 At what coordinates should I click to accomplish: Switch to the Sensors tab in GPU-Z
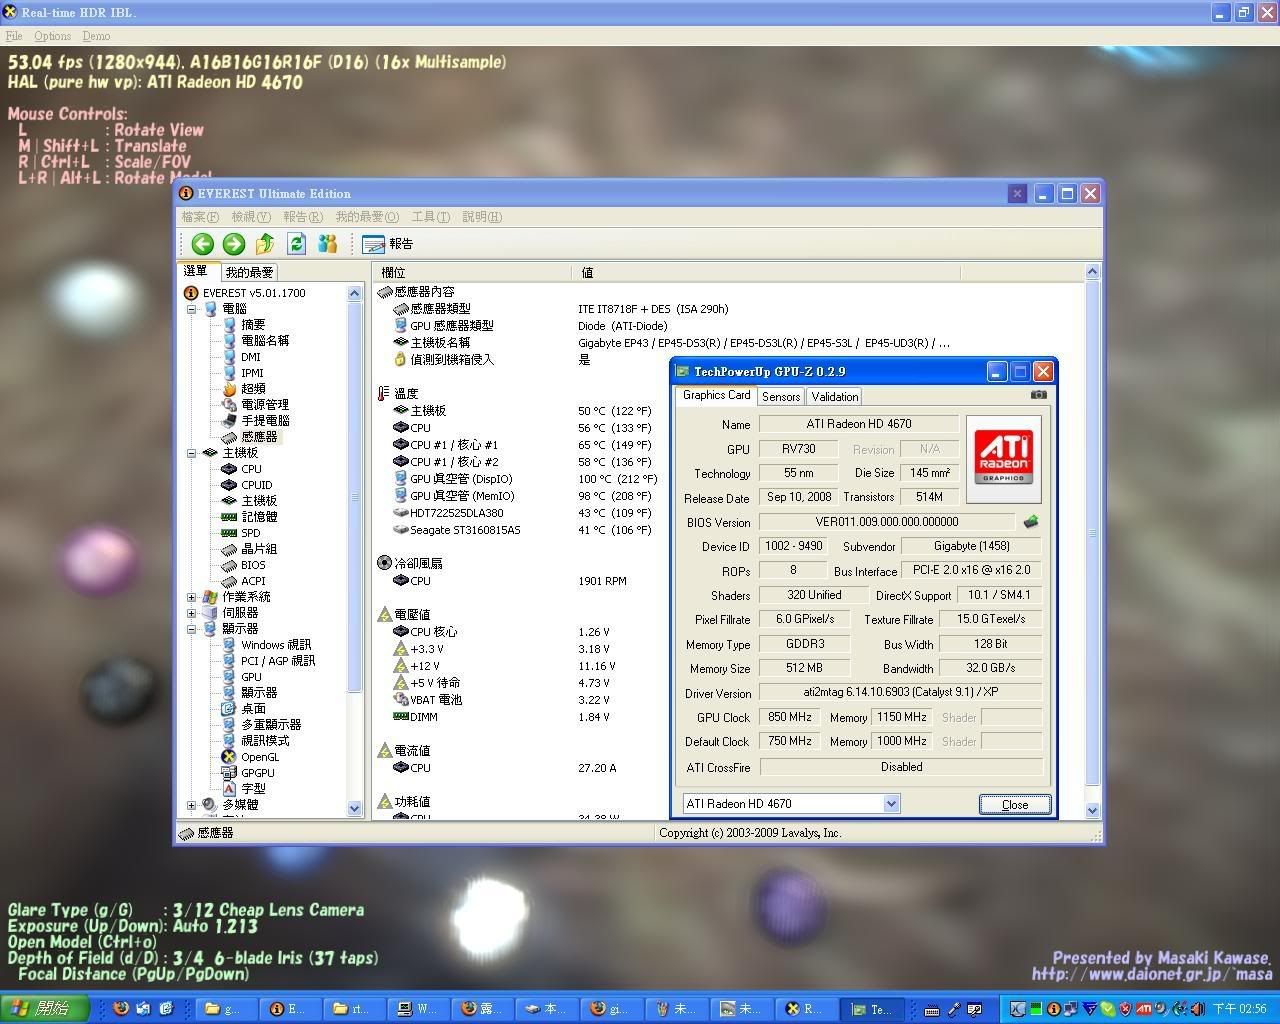click(781, 396)
